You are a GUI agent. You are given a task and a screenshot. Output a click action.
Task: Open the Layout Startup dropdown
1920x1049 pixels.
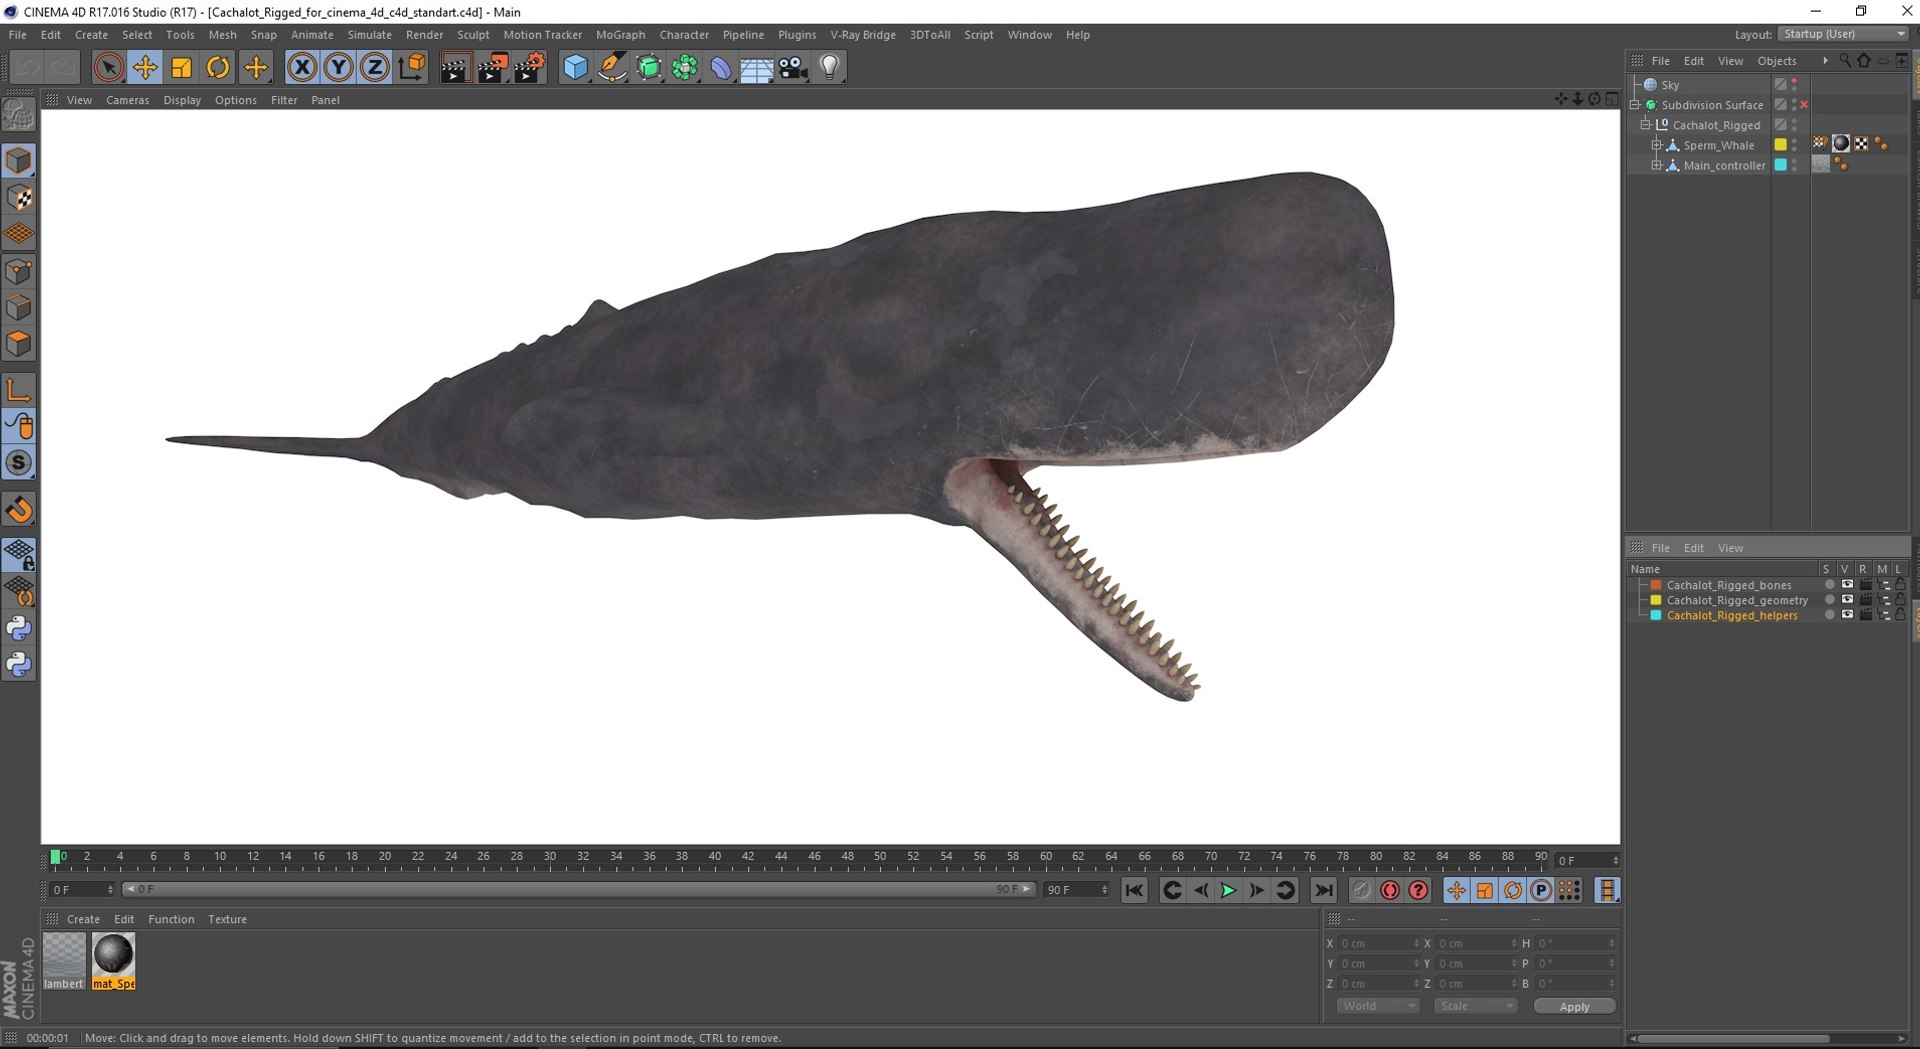(1844, 34)
